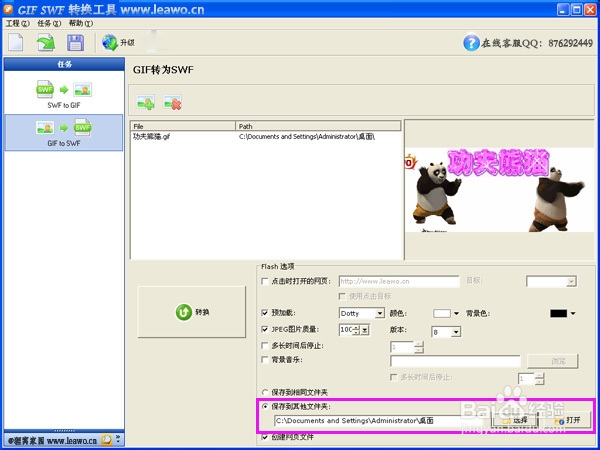This screenshot has width=600, height=450.
Task: Click the blue help question mark icon
Action: click(x=471, y=42)
